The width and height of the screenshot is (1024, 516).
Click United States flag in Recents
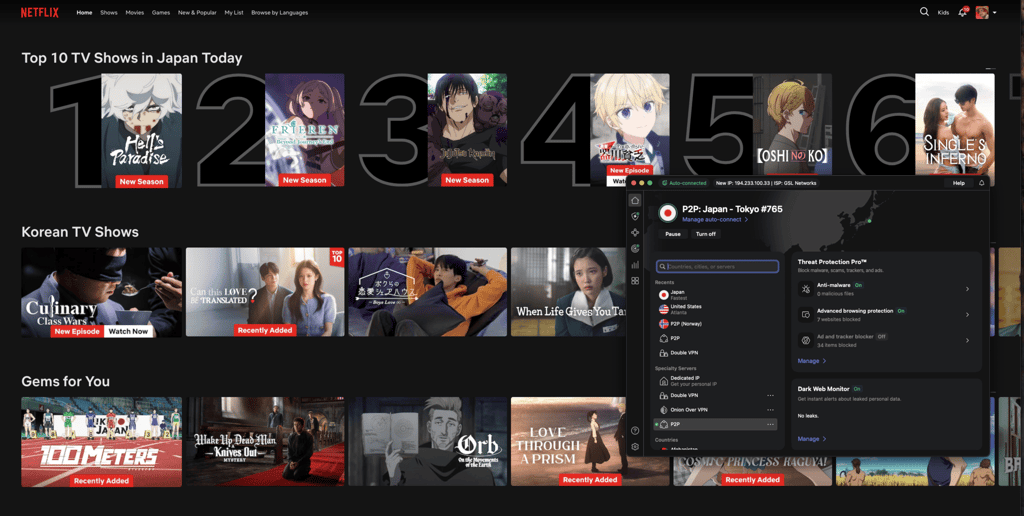(x=664, y=309)
